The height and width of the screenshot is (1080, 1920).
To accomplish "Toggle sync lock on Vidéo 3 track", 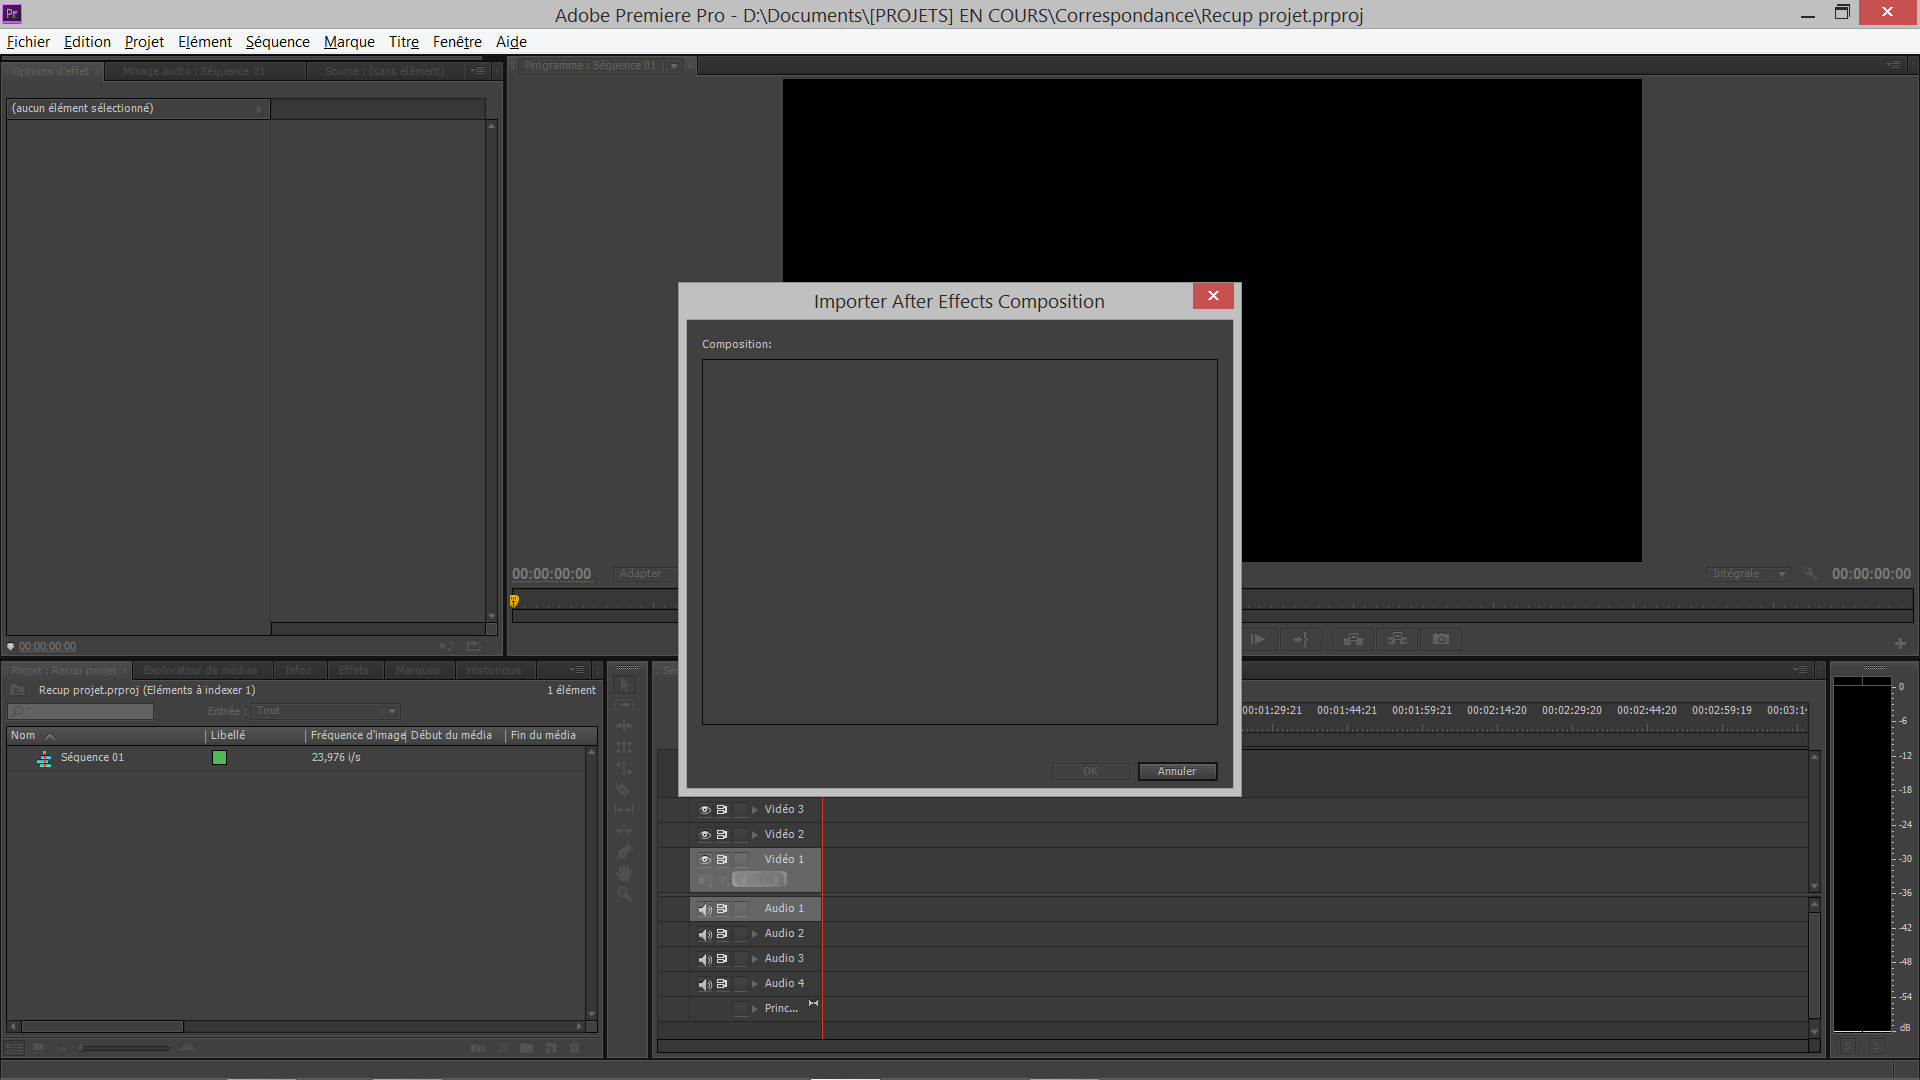I will (x=722, y=810).
